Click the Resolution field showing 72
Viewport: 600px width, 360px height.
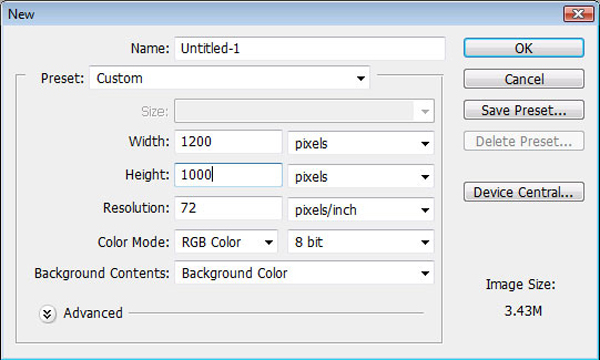tap(228, 208)
